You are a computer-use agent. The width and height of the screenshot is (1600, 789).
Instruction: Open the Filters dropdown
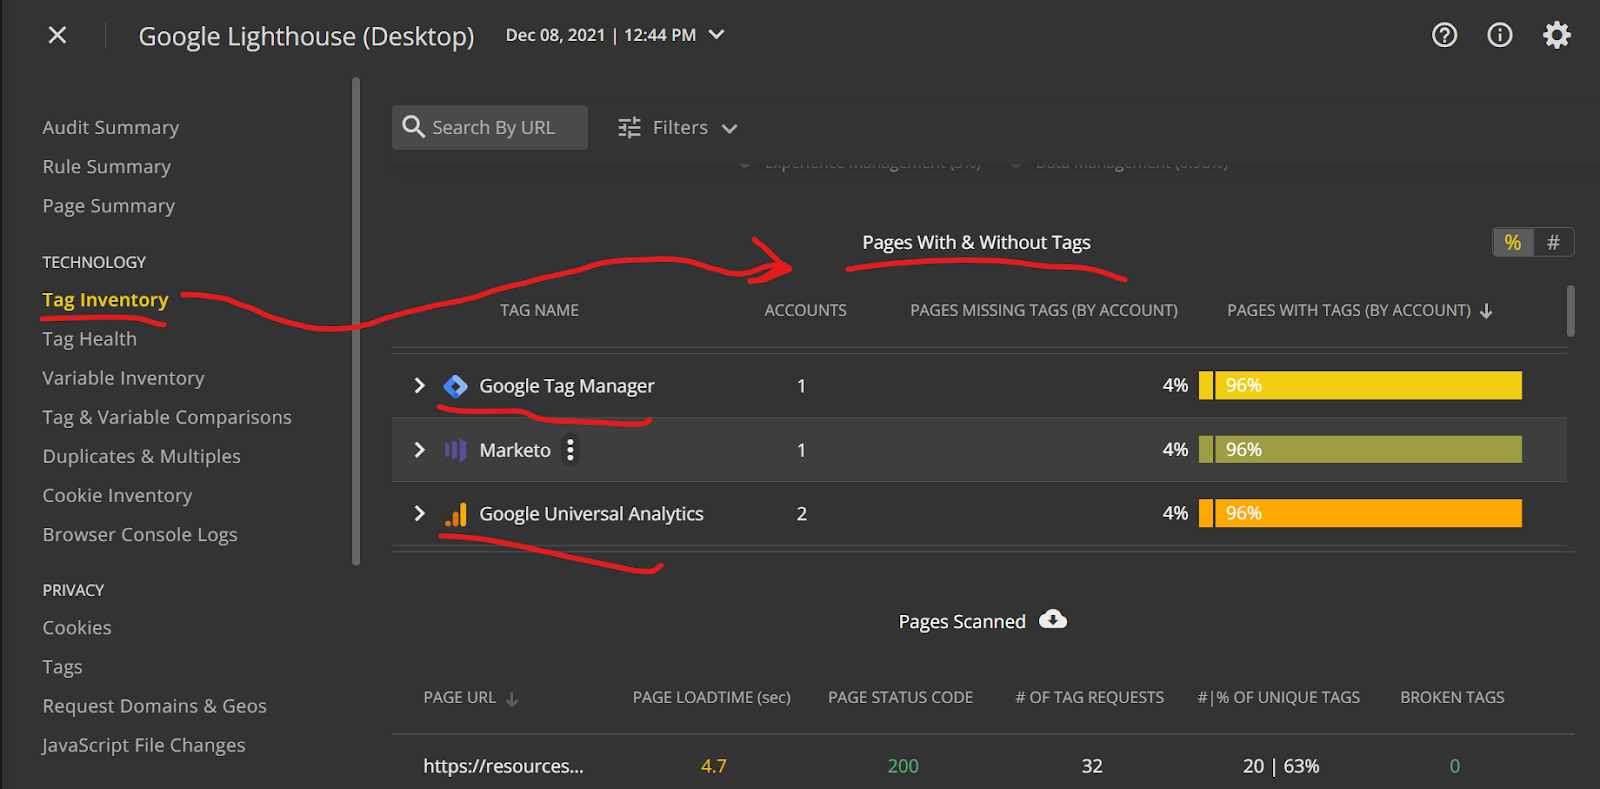(x=678, y=128)
